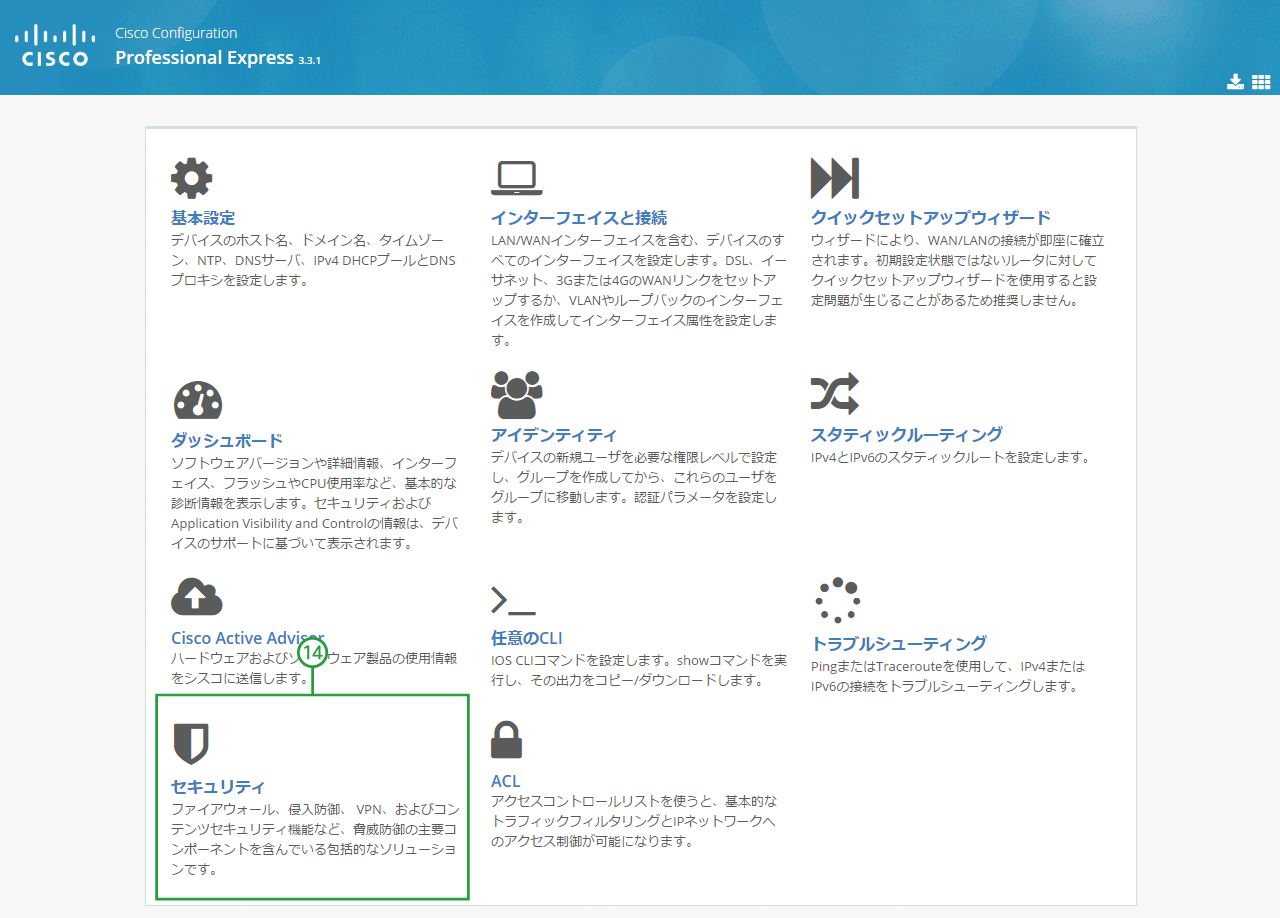1280x918 pixels.
Task: Click the gear icon above 基本設定
Action: click(191, 178)
